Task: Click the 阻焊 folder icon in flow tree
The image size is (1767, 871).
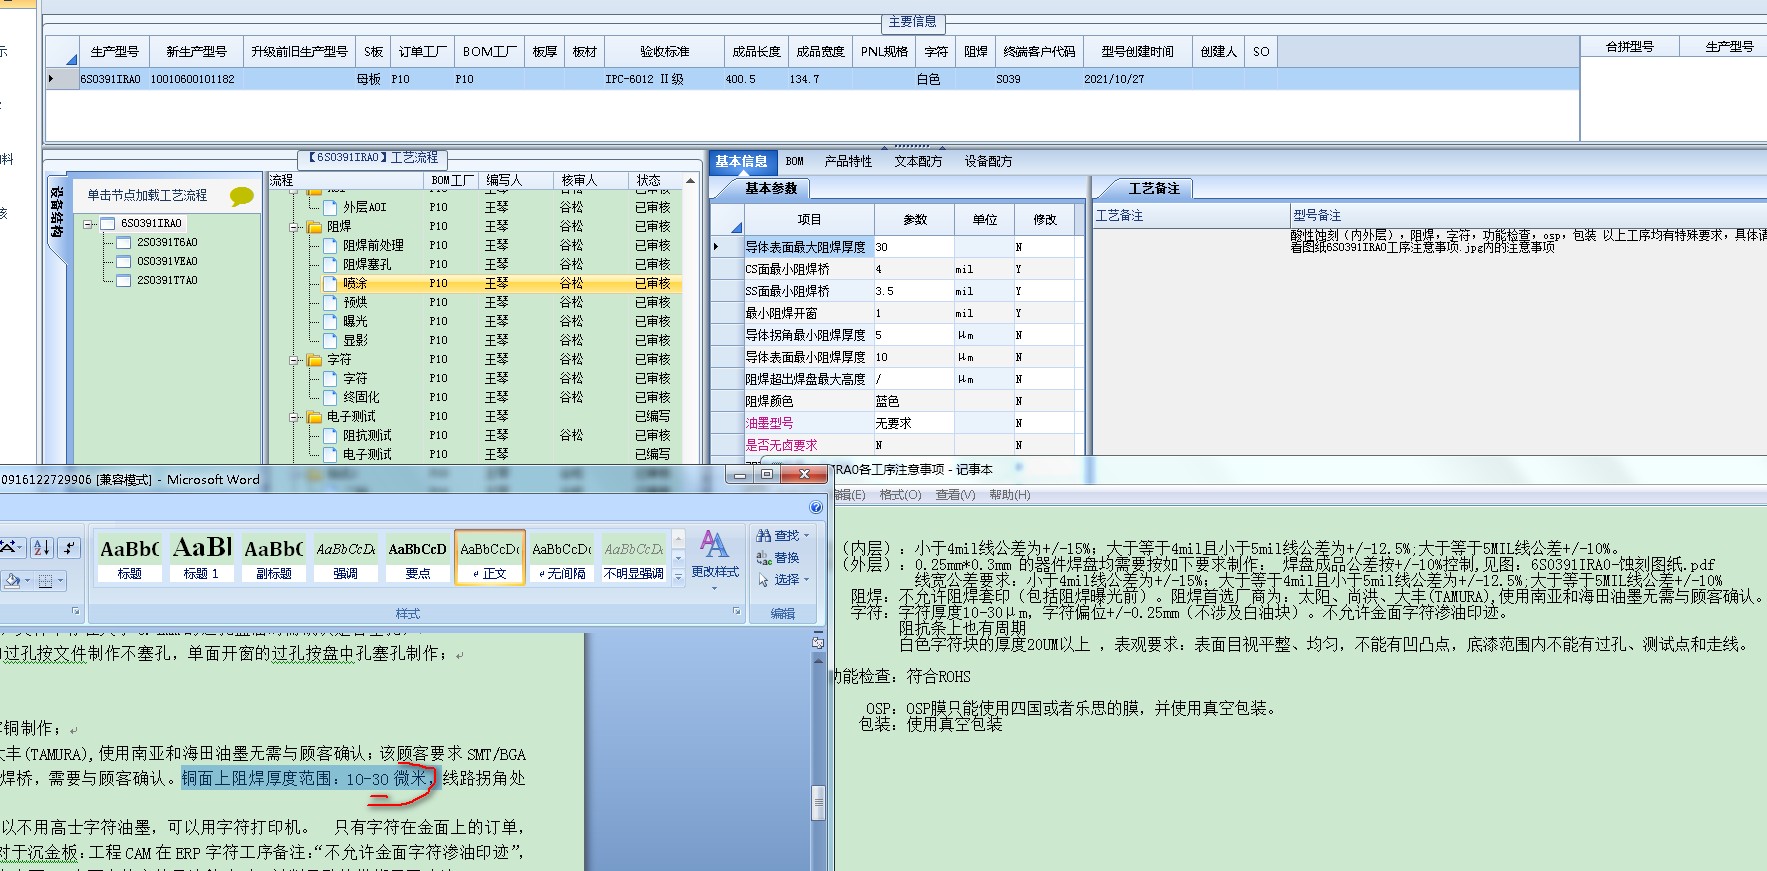Action: point(314,227)
